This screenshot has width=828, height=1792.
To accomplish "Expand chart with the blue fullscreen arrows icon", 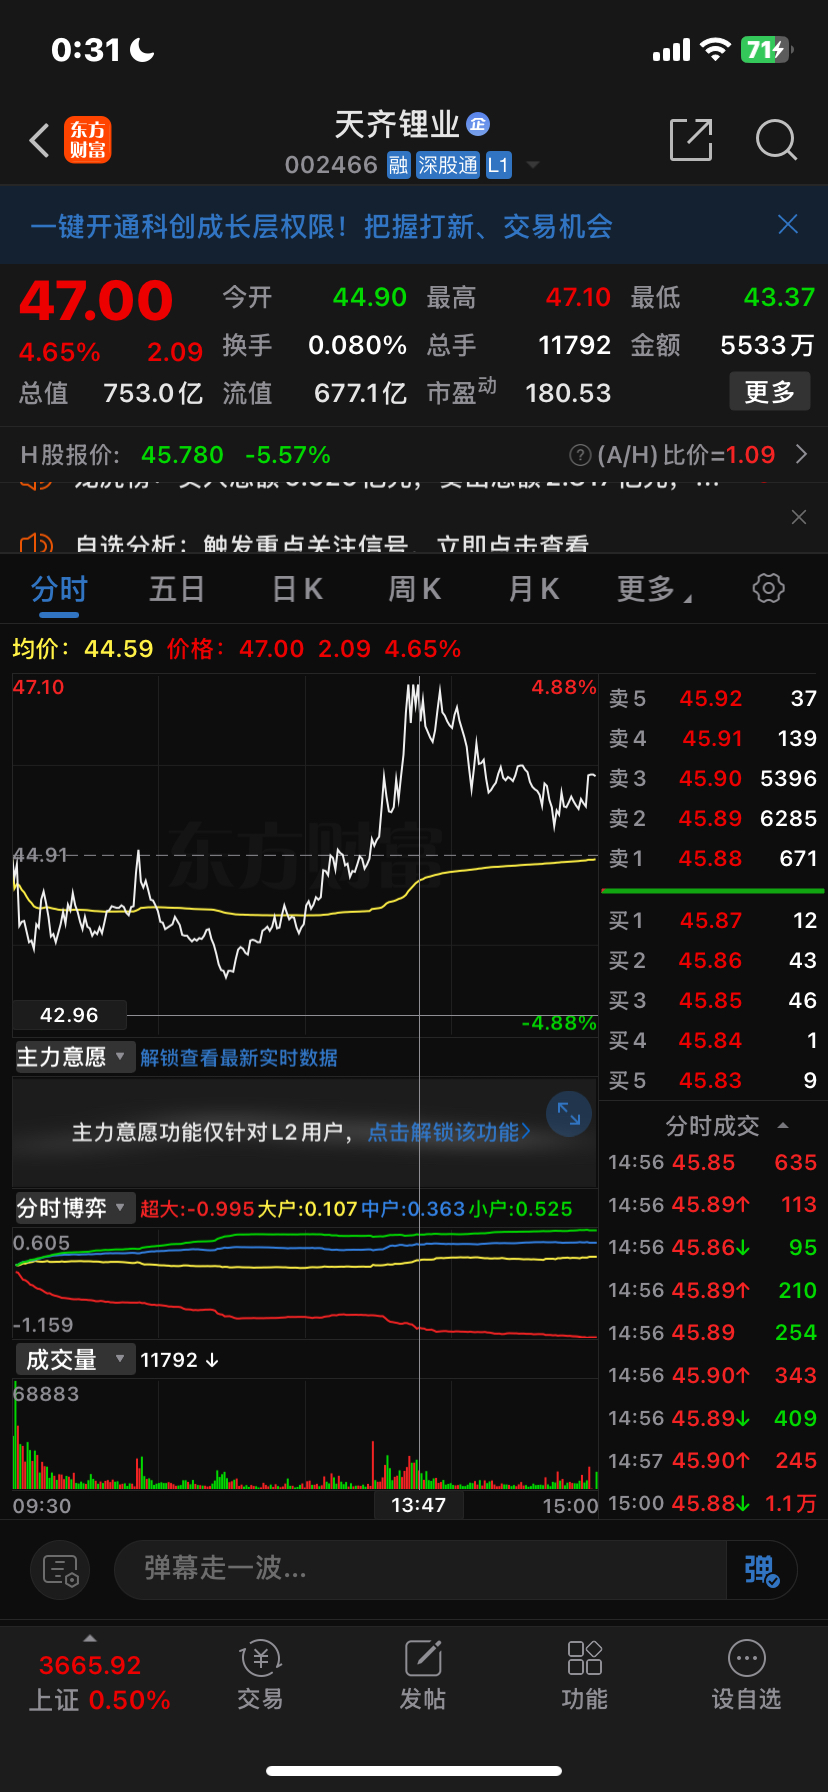I will pyautogui.click(x=569, y=1113).
